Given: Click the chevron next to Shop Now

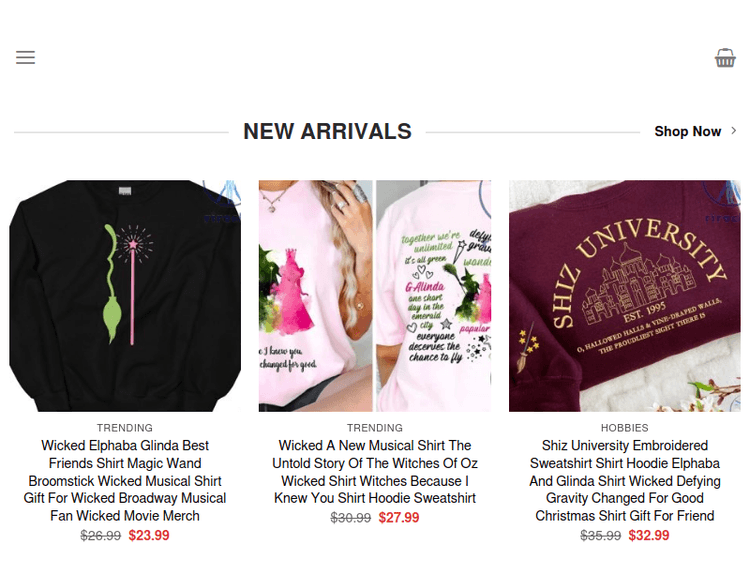Looking at the screenshot, I should click(734, 131).
